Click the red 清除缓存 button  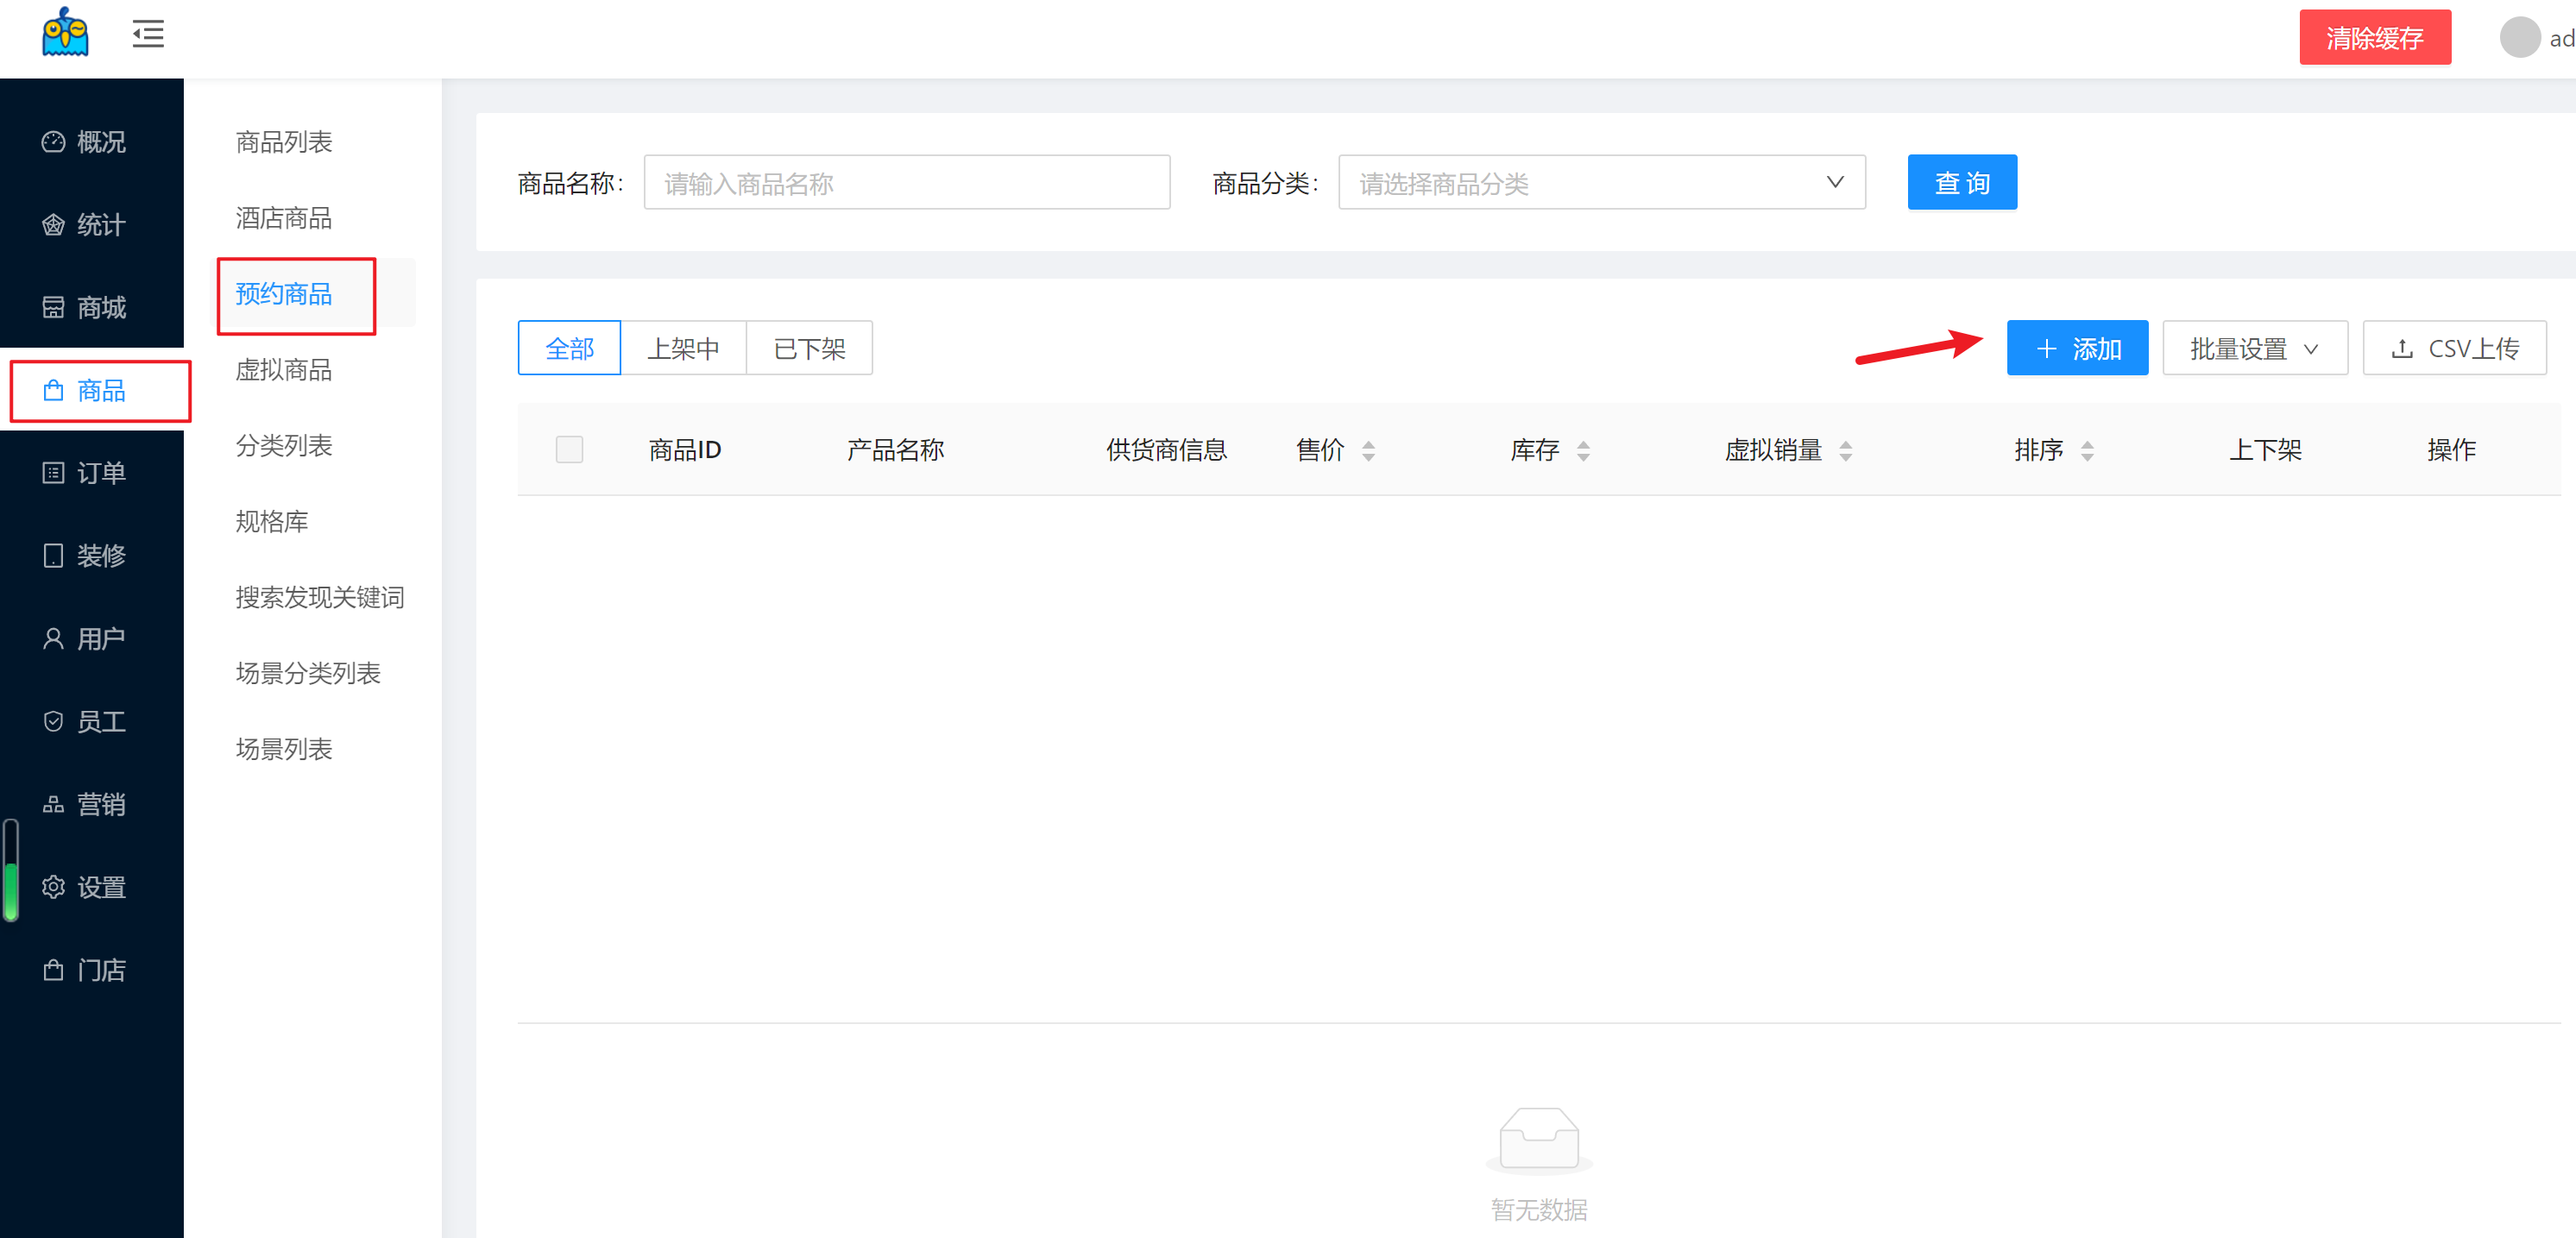click(x=2374, y=38)
